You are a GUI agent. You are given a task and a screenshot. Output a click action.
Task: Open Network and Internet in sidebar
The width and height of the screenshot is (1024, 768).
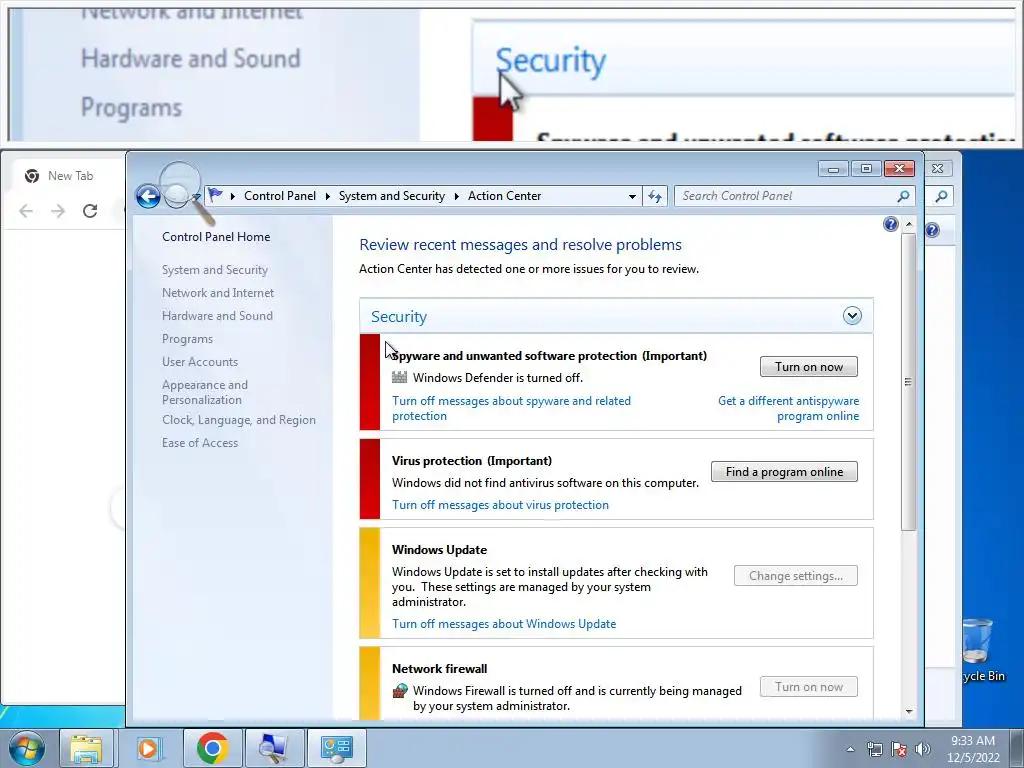pos(218,293)
